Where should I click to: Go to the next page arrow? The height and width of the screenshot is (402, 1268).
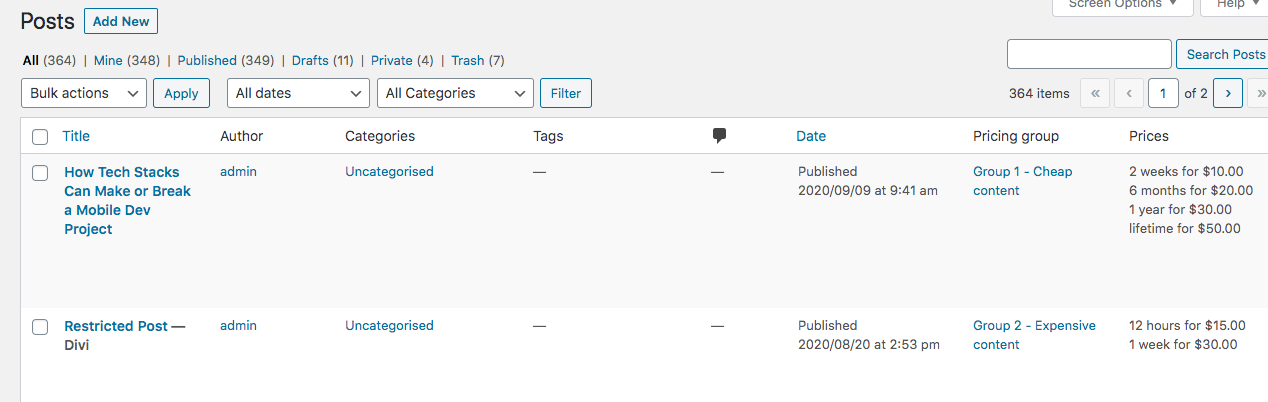coord(1227,93)
